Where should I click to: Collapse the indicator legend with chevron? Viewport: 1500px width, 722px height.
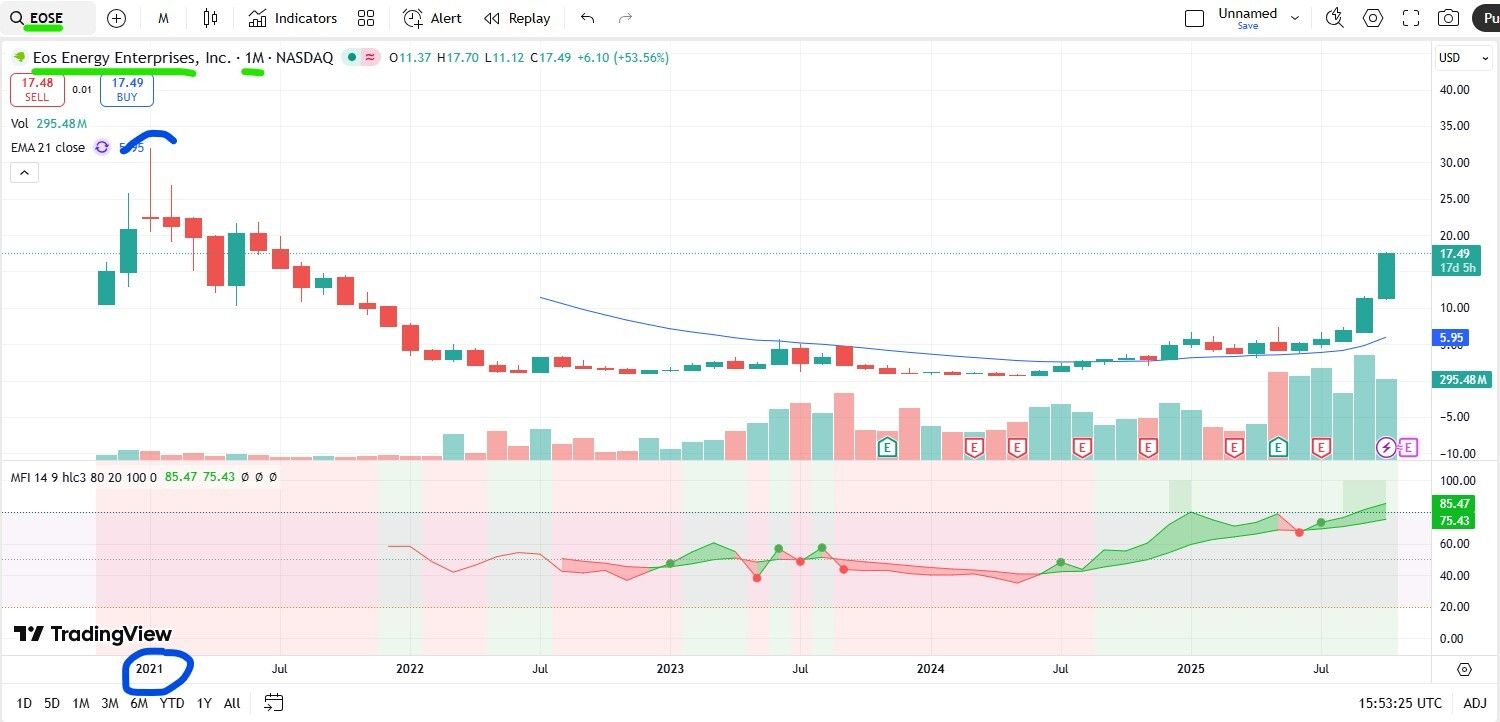24,172
